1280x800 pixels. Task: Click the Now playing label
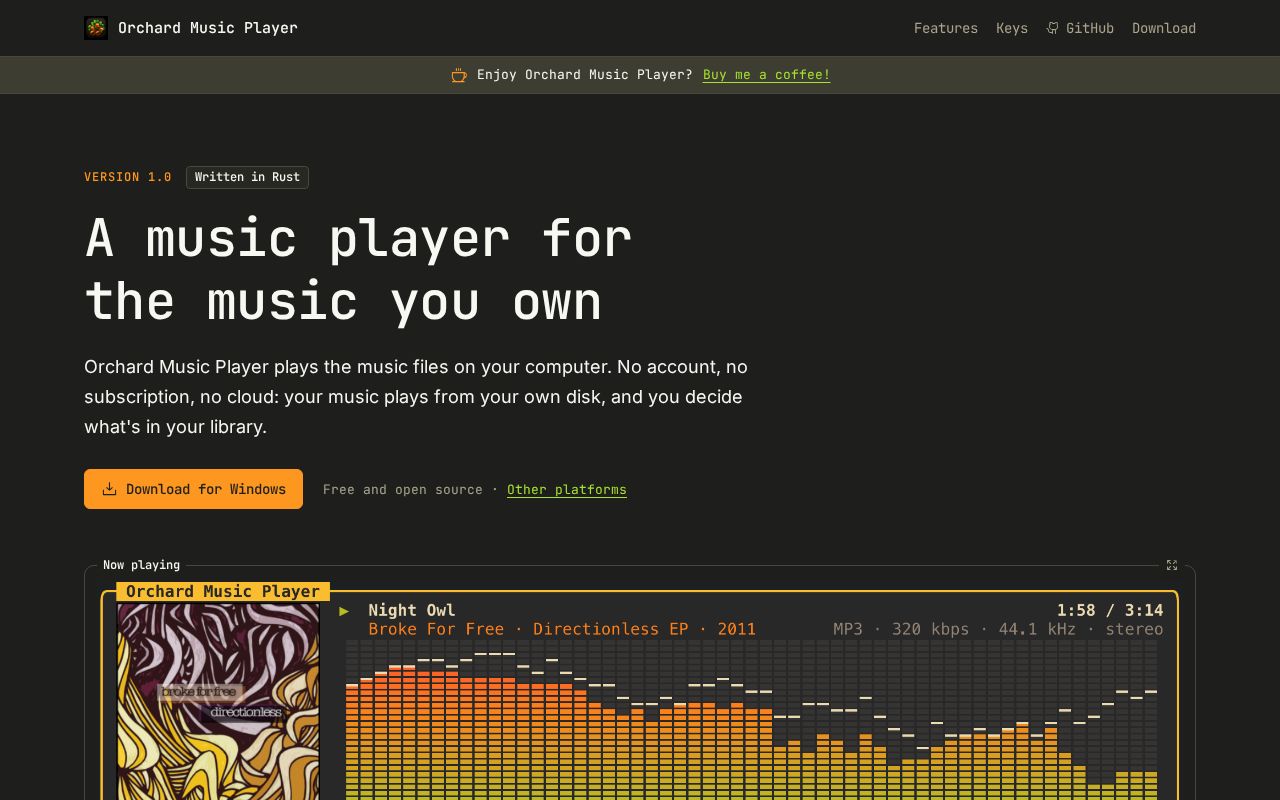coord(141,565)
